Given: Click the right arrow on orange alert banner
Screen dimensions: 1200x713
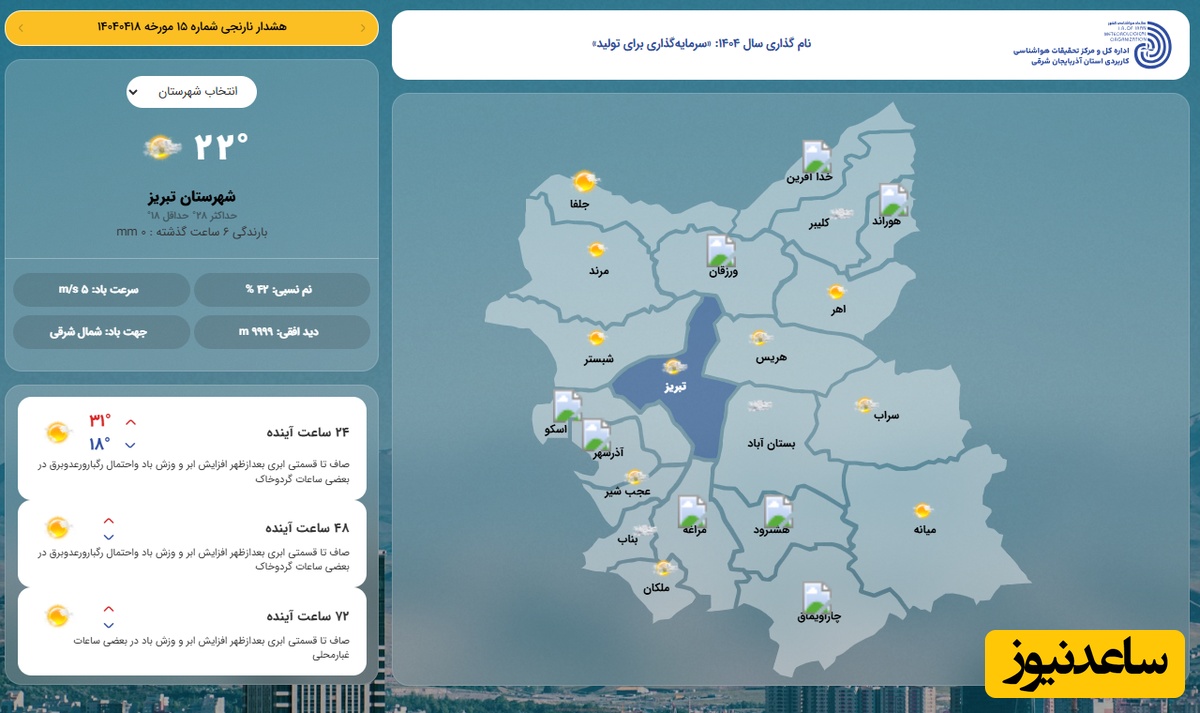Looking at the screenshot, I should pyautogui.click(x=20, y=28).
